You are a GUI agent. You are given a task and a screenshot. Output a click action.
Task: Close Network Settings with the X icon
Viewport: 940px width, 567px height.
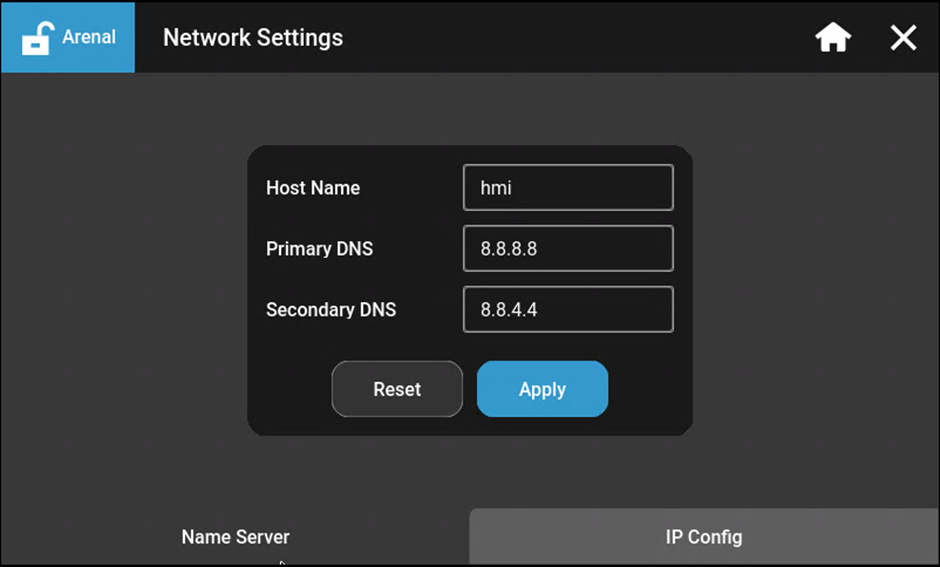pos(903,38)
